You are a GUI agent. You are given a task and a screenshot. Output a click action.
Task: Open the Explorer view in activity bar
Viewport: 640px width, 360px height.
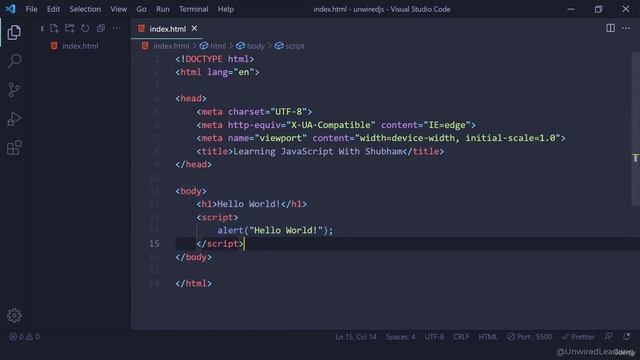point(14,32)
